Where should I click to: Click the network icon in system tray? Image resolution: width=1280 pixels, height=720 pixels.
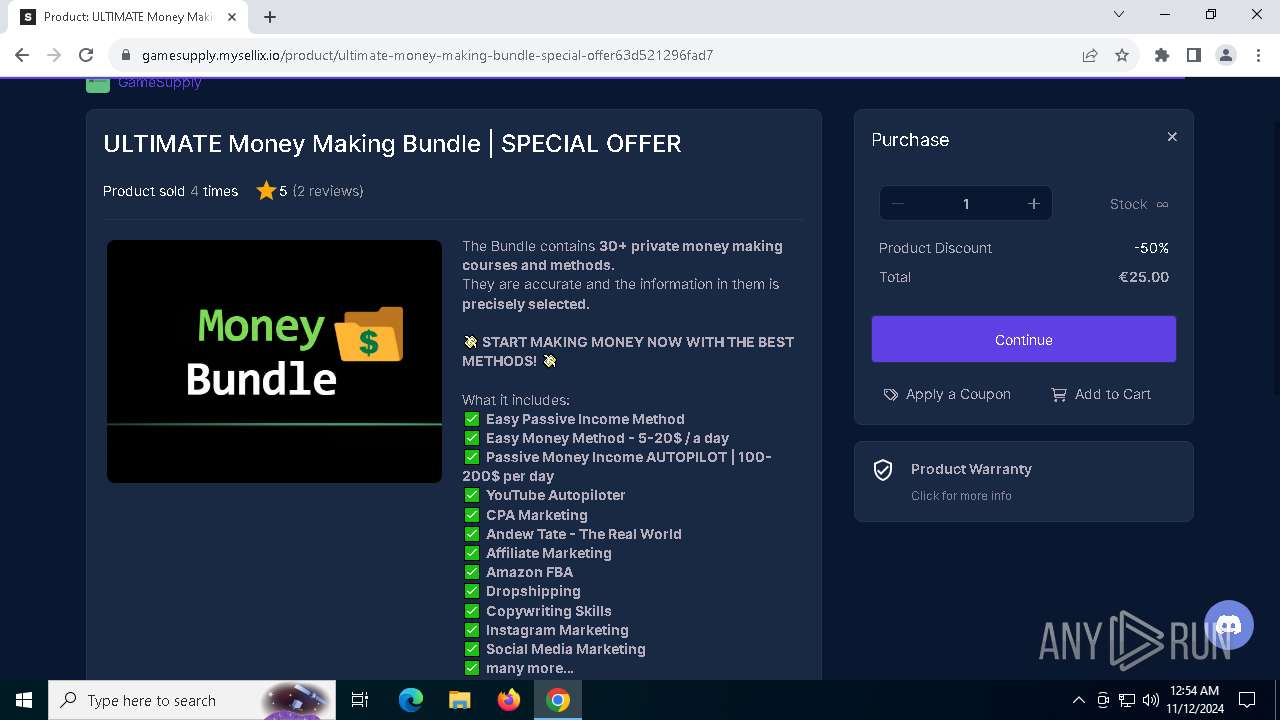1127,700
